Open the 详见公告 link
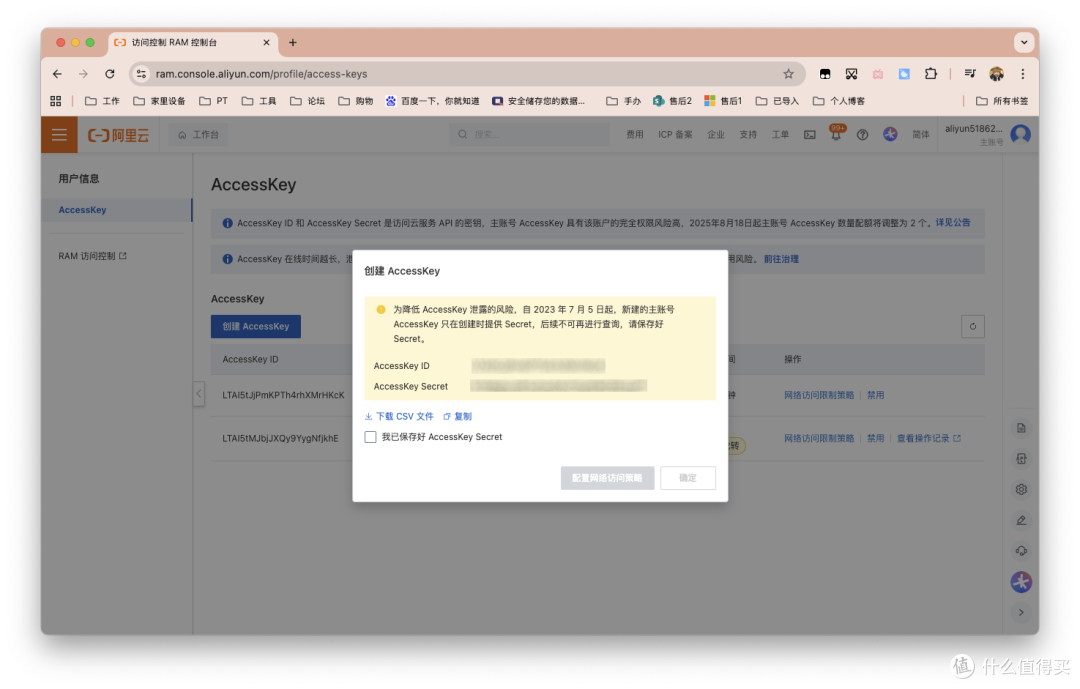 953,223
